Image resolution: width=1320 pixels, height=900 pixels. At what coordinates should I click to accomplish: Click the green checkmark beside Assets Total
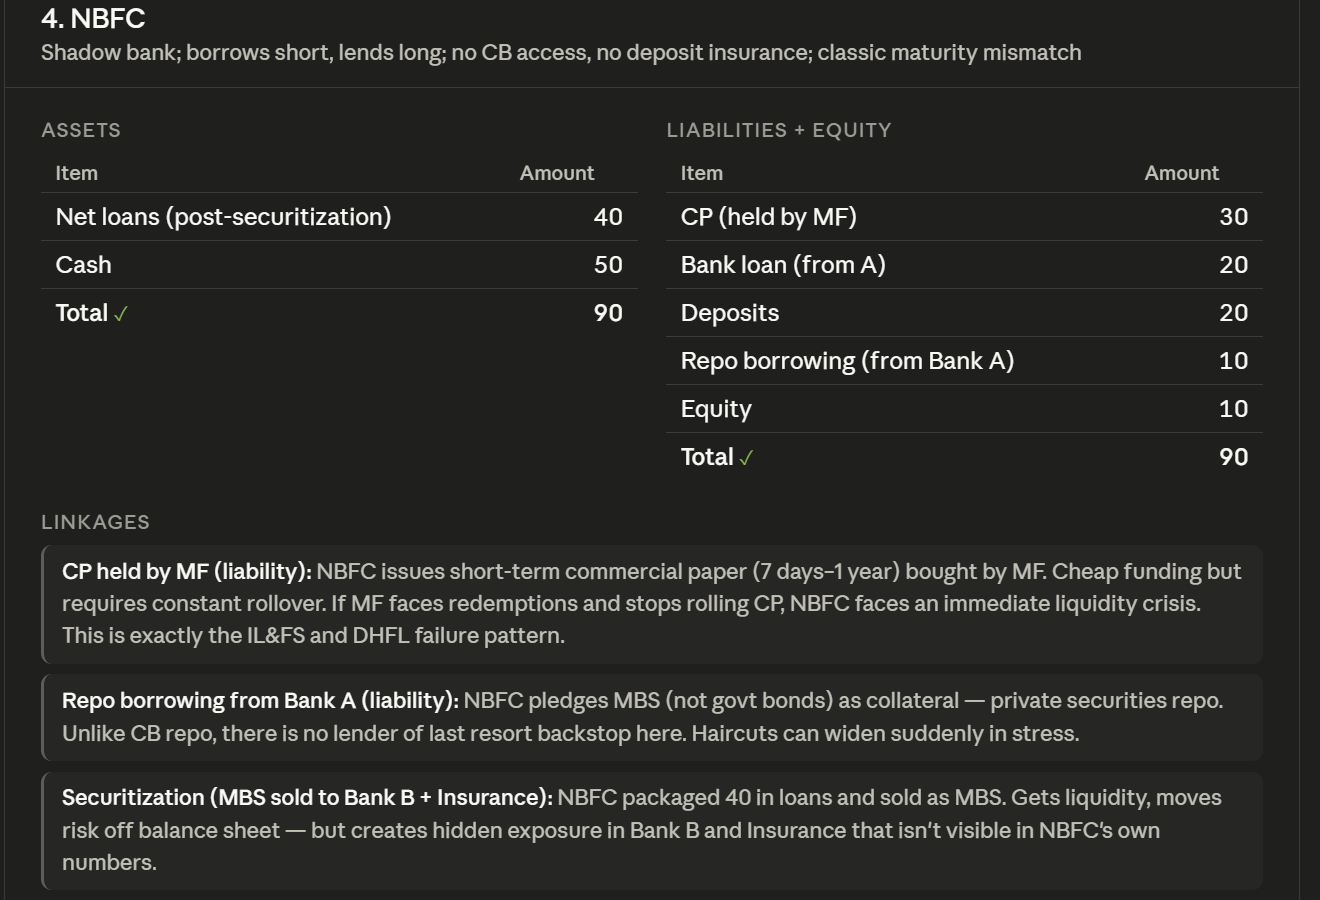pyautogui.click(x=121, y=314)
